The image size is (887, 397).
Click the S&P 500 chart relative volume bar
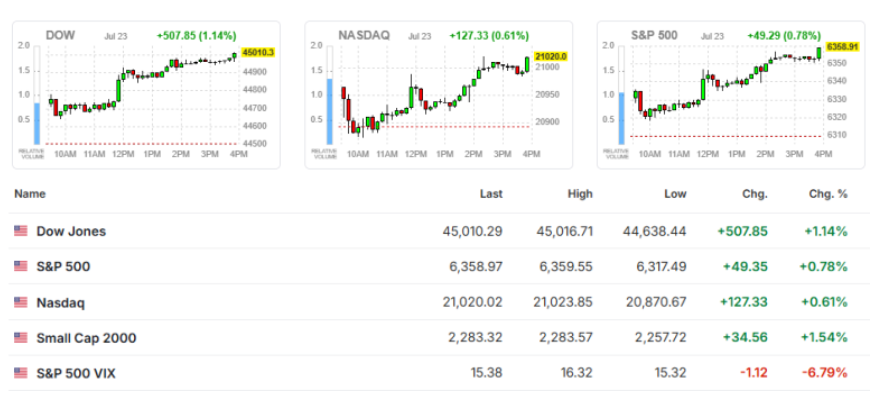tap(622, 95)
